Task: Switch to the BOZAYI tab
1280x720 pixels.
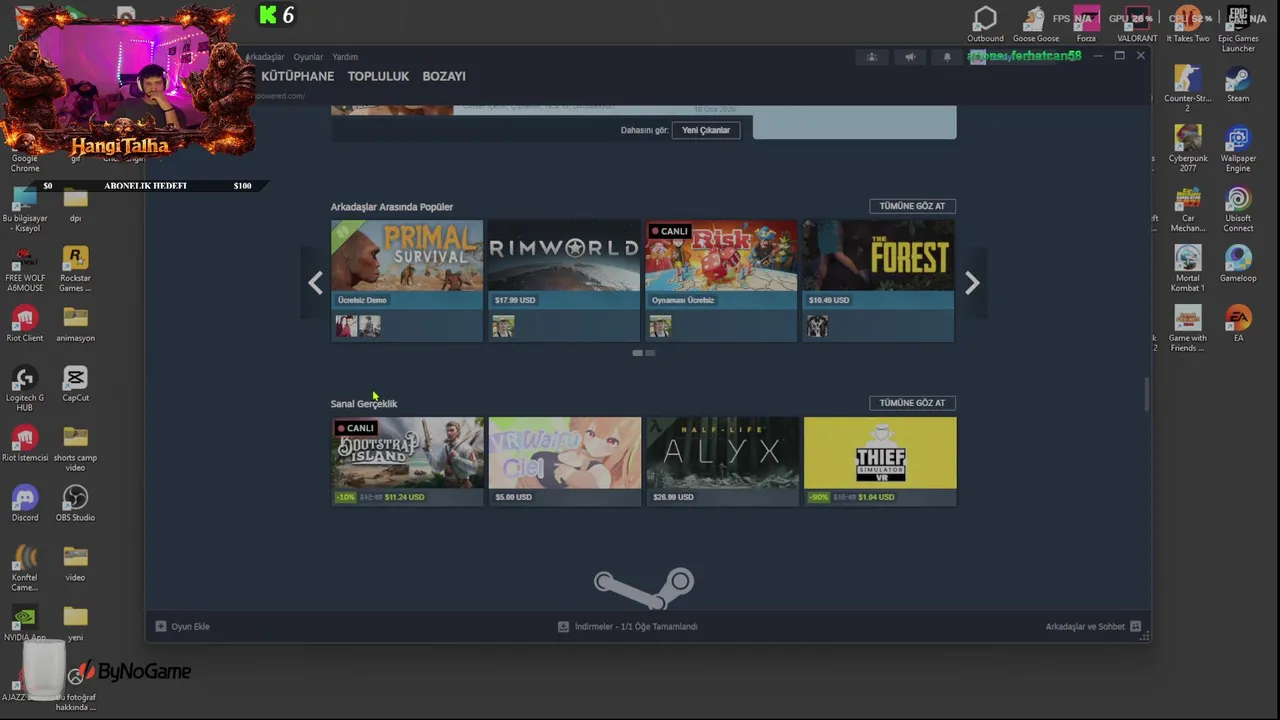Action: tap(444, 76)
